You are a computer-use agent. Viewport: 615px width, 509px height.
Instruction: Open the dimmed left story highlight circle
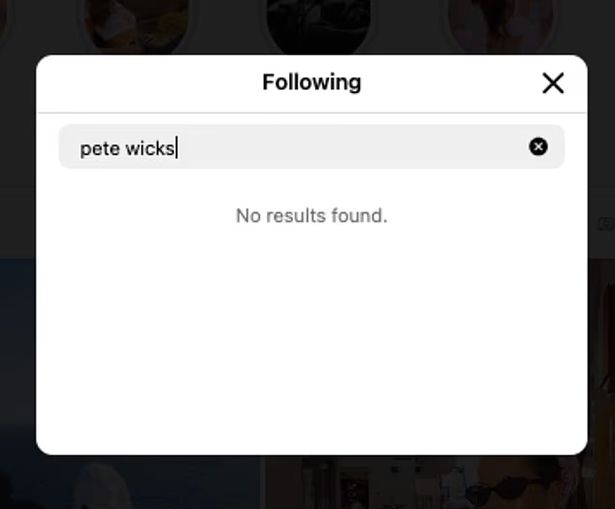click(x=136, y=24)
